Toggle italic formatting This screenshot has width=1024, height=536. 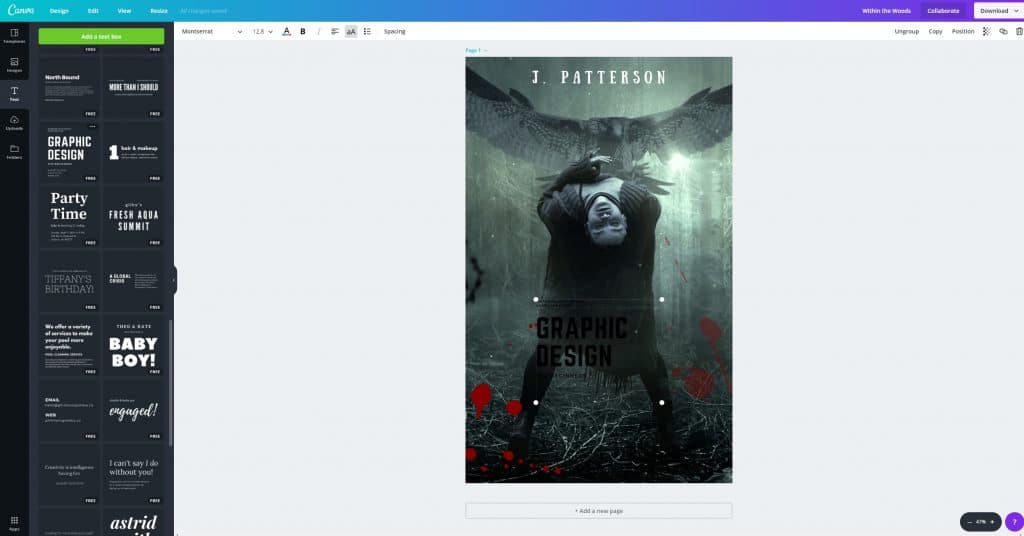[319, 31]
